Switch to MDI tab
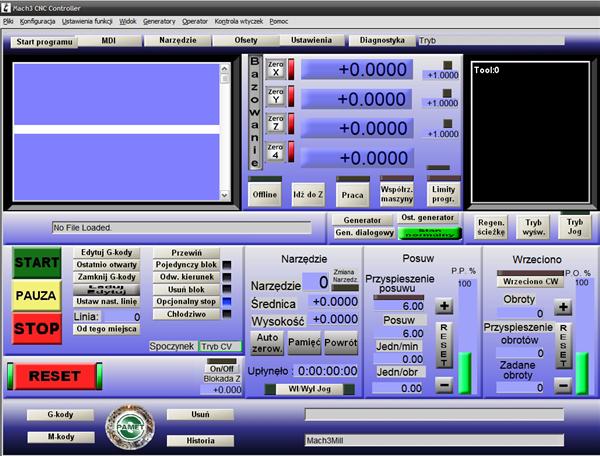Viewport: 600px width, 456px height. point(109,40)
